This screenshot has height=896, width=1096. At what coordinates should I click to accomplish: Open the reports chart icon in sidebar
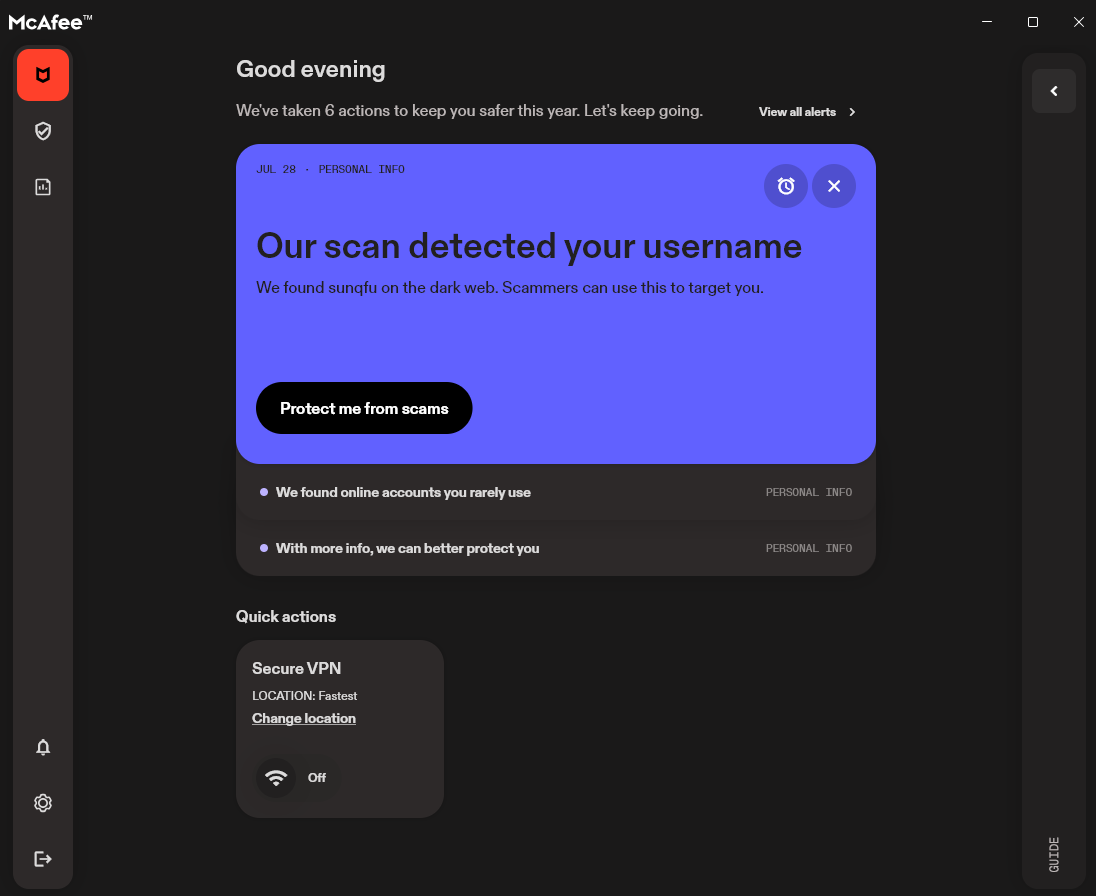tap(43, 187)
